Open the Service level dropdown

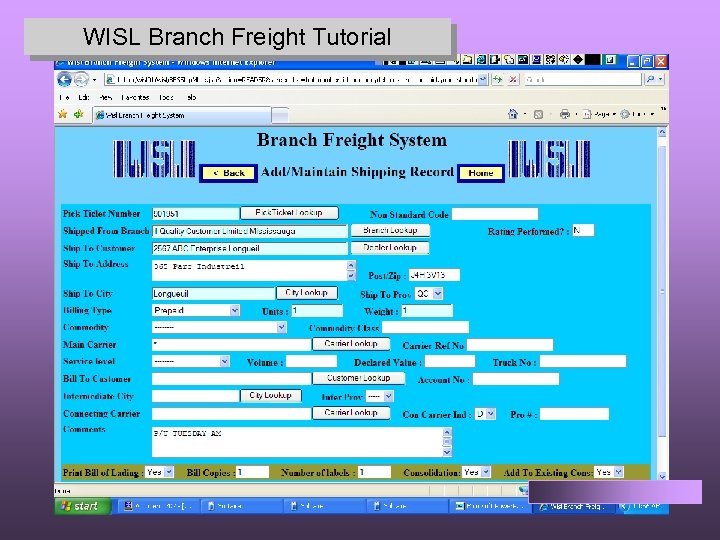(x=191, y=361)
